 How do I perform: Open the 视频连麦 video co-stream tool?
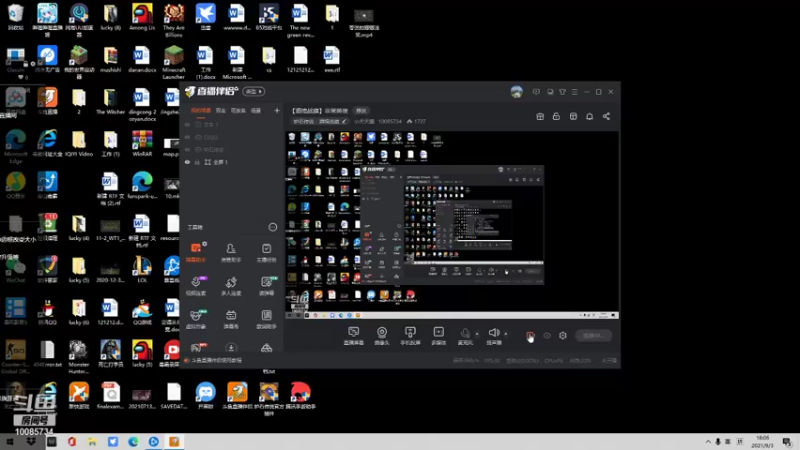pos(196,286)
